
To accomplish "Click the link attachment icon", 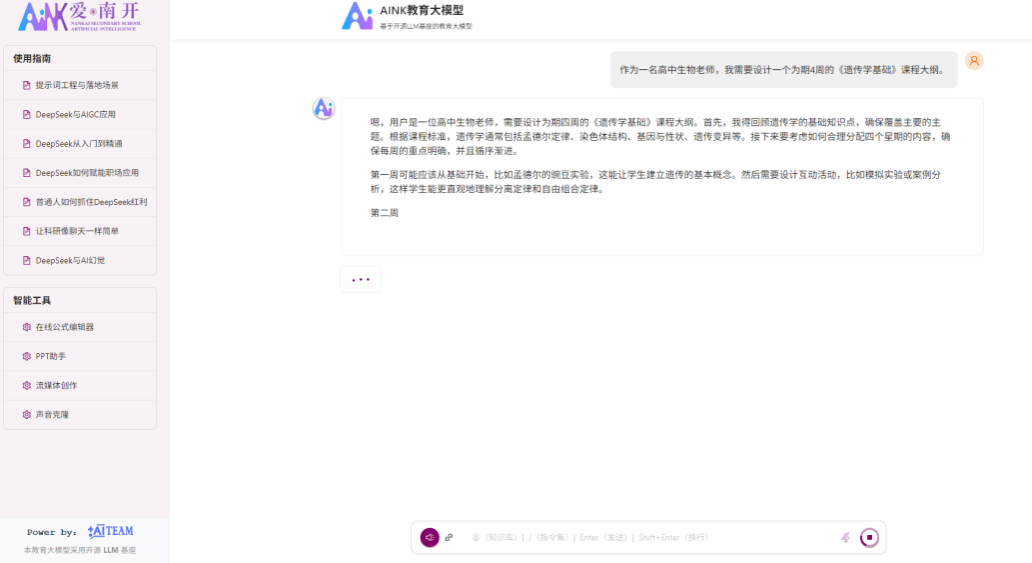I will coord(449,537).
